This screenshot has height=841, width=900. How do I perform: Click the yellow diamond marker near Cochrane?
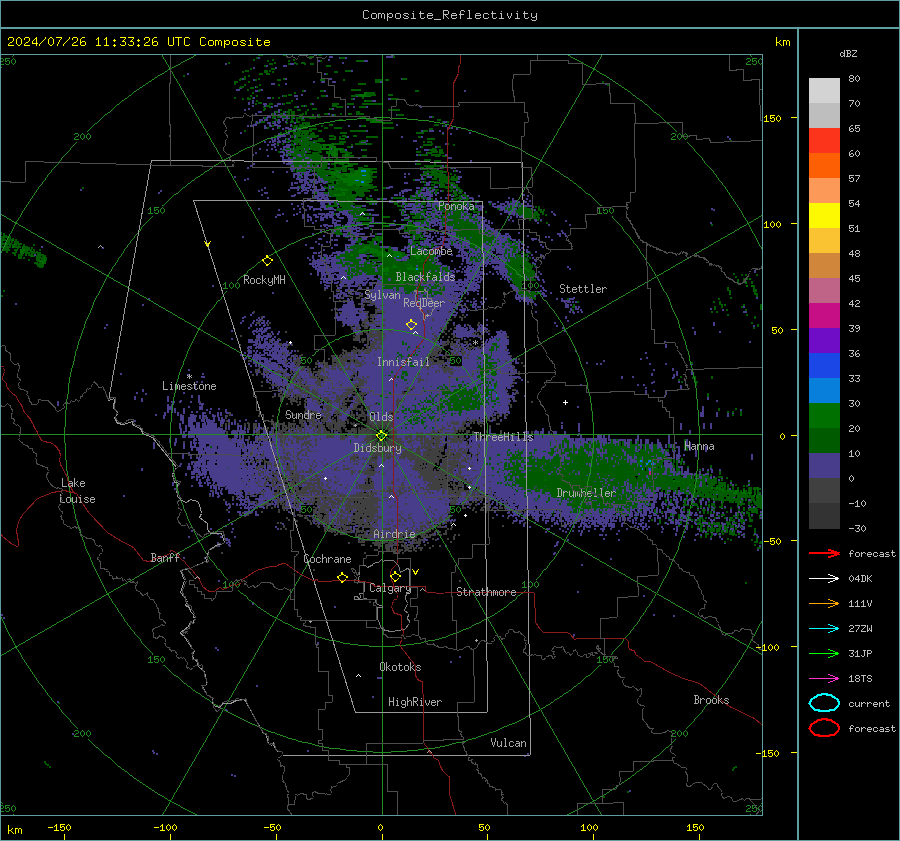point(343,577)
